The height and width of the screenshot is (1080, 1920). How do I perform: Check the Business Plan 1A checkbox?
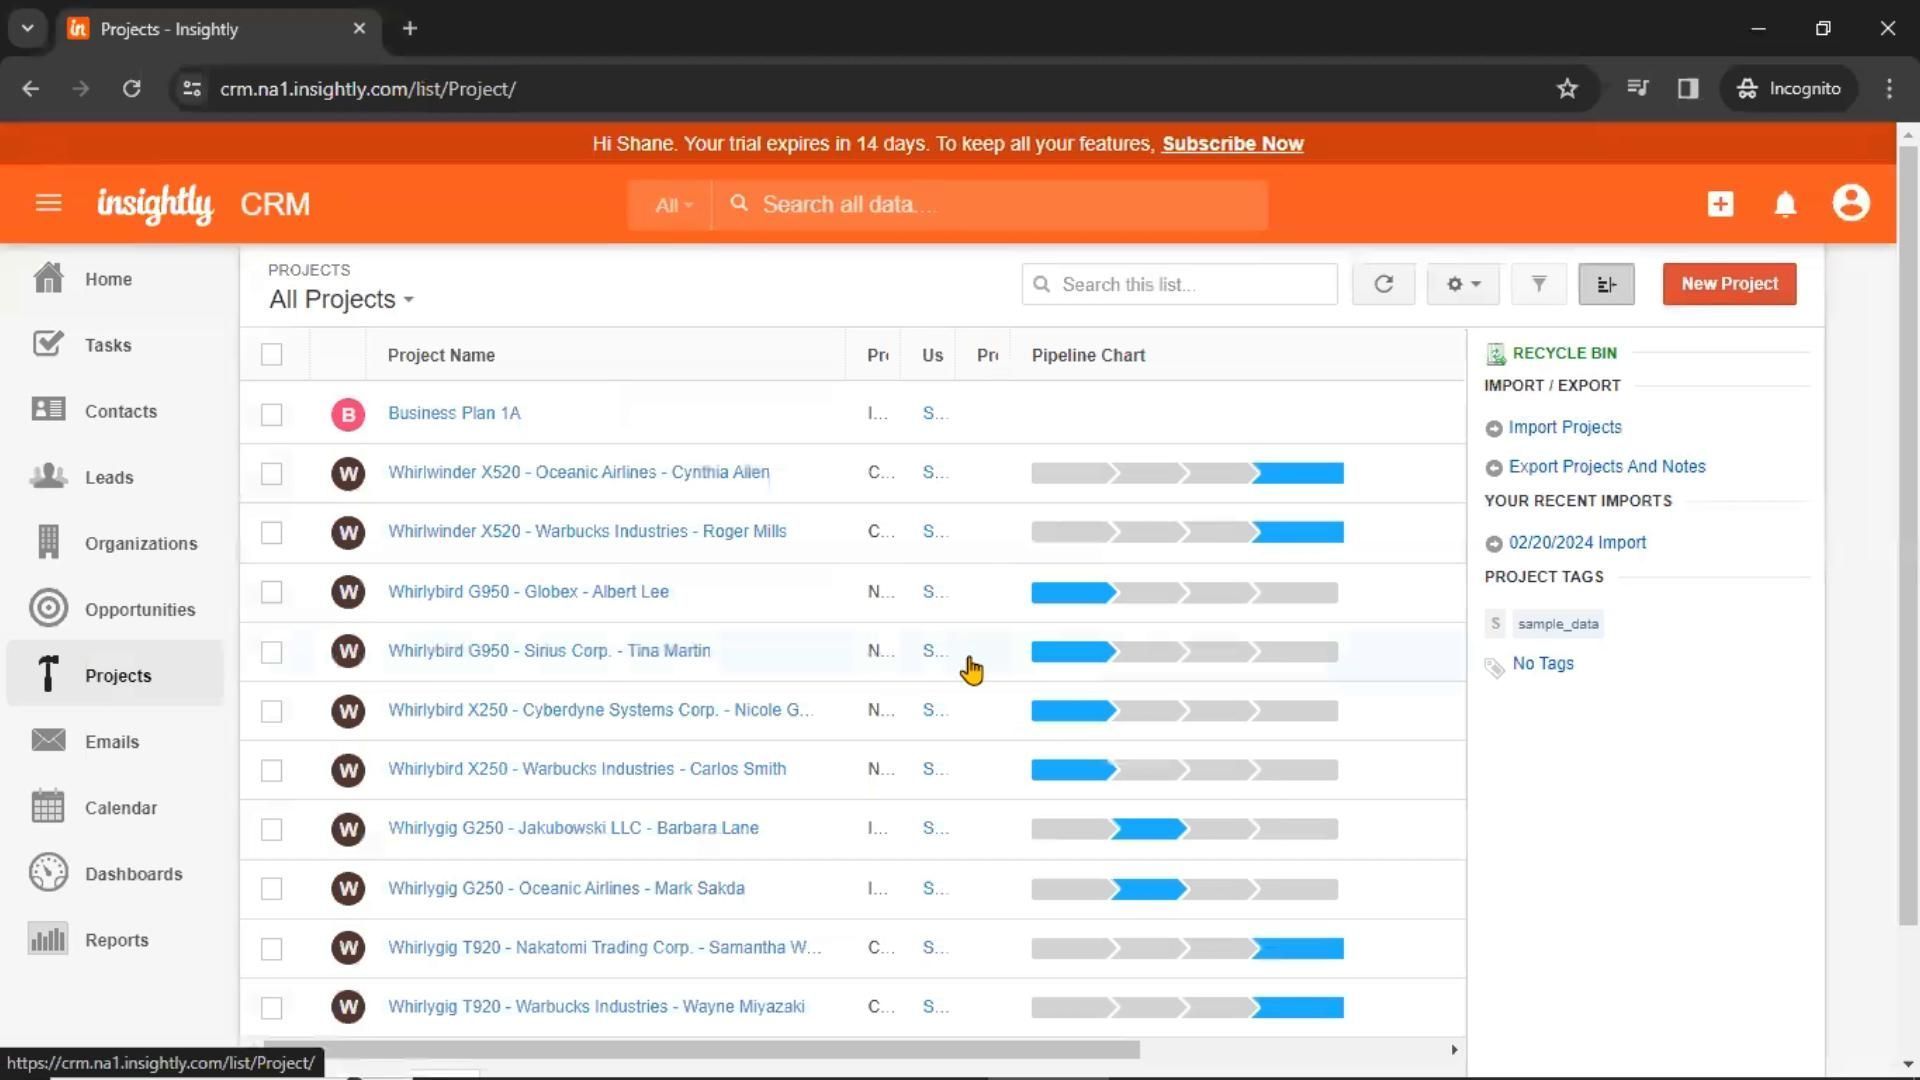pyautogui.click(x=271, y=414)
